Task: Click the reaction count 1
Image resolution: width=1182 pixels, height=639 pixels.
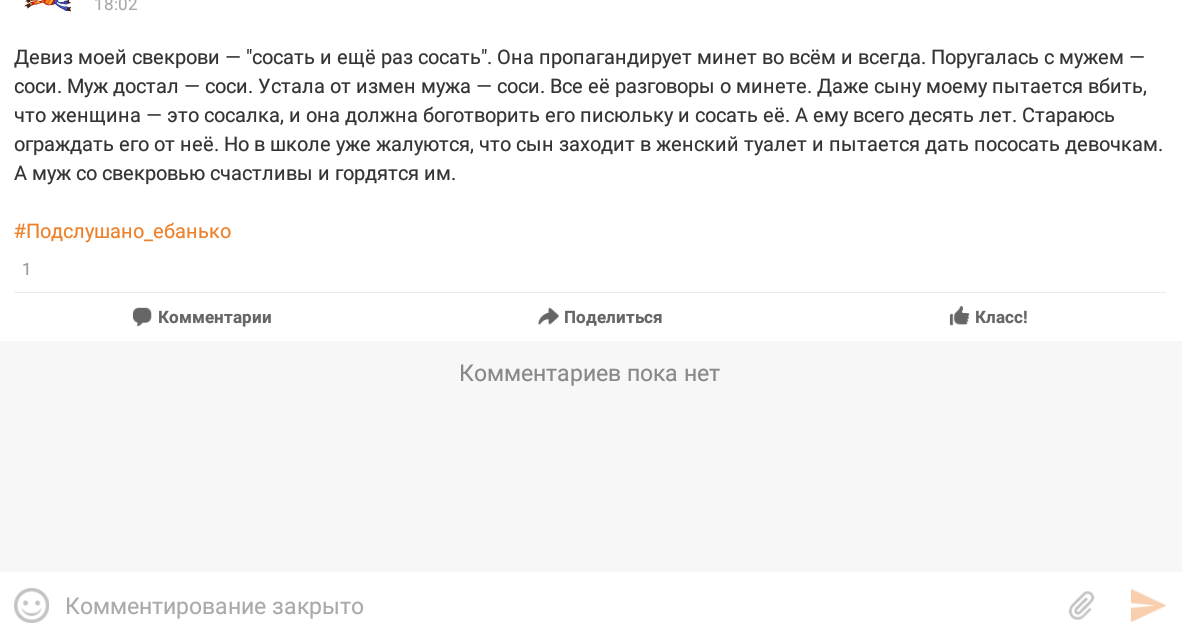Action: [26, 269]
